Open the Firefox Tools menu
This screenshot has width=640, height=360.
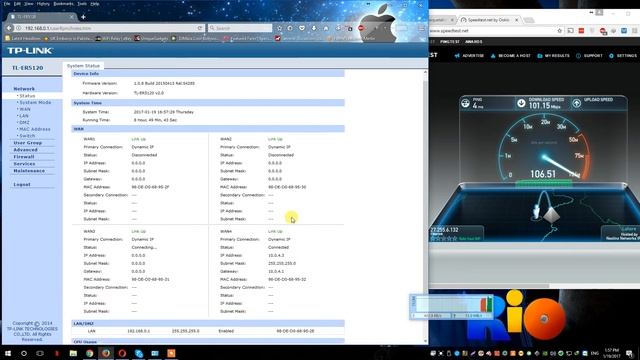pos(82,4)
